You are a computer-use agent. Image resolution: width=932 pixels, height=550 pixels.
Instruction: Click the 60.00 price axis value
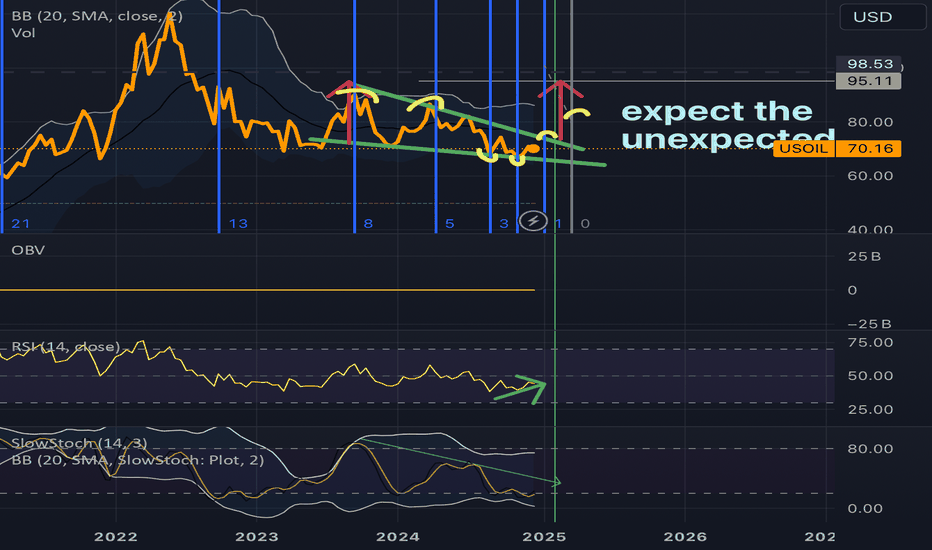click(870, 176)
